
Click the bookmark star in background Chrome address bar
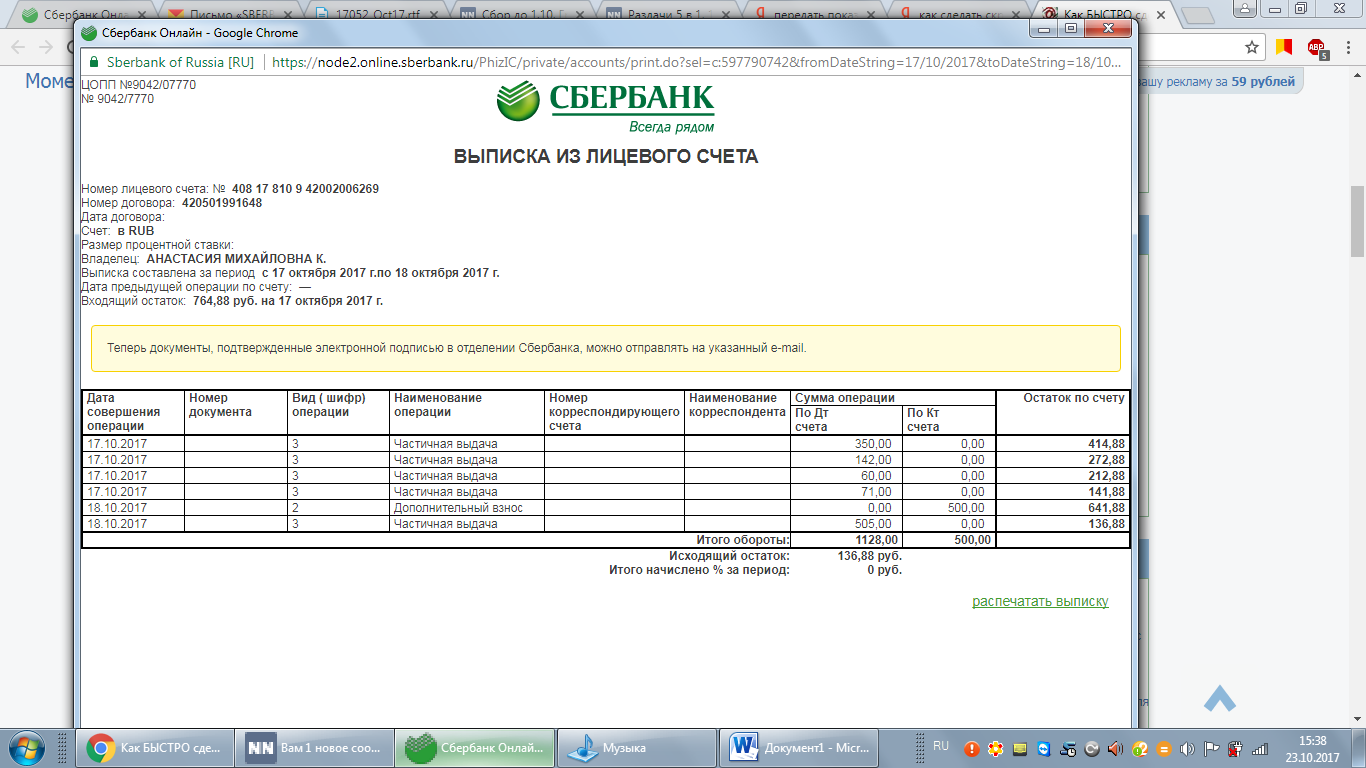point(1251,47)
